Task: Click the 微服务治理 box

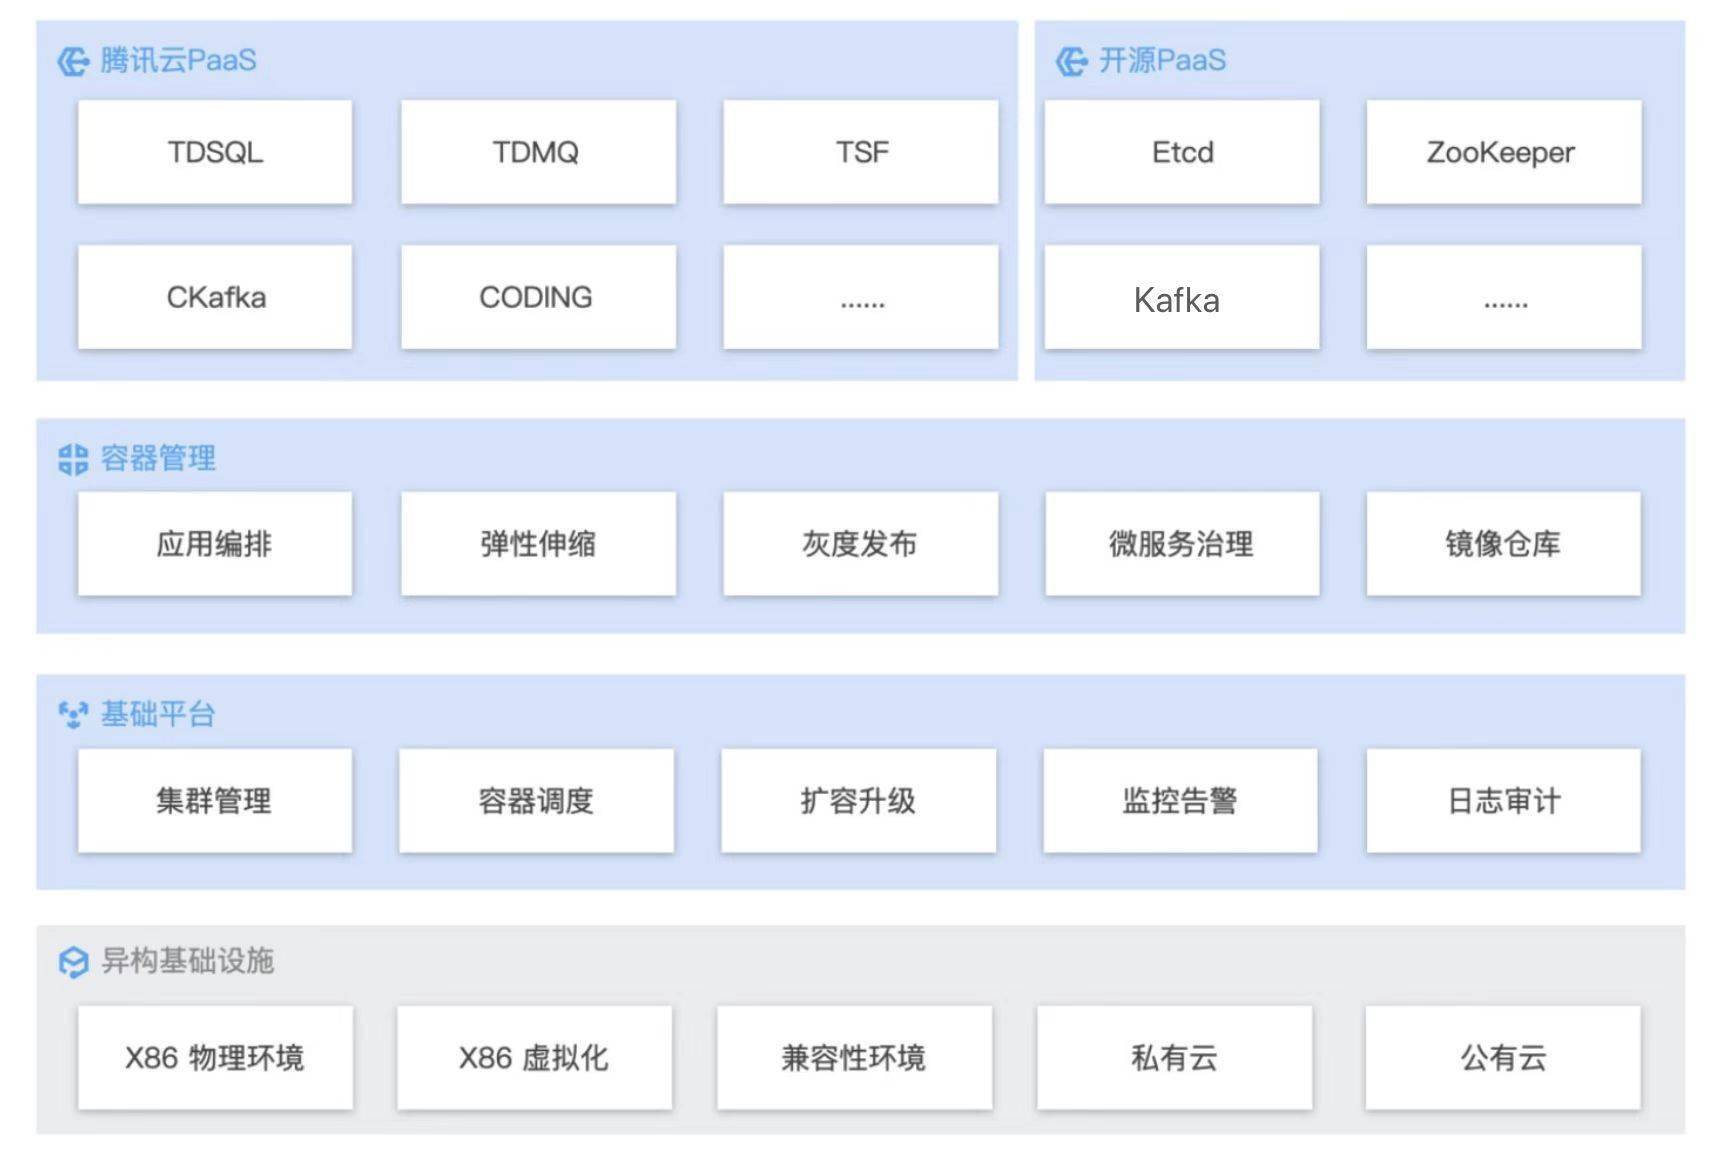Action: pos(1182,544)
